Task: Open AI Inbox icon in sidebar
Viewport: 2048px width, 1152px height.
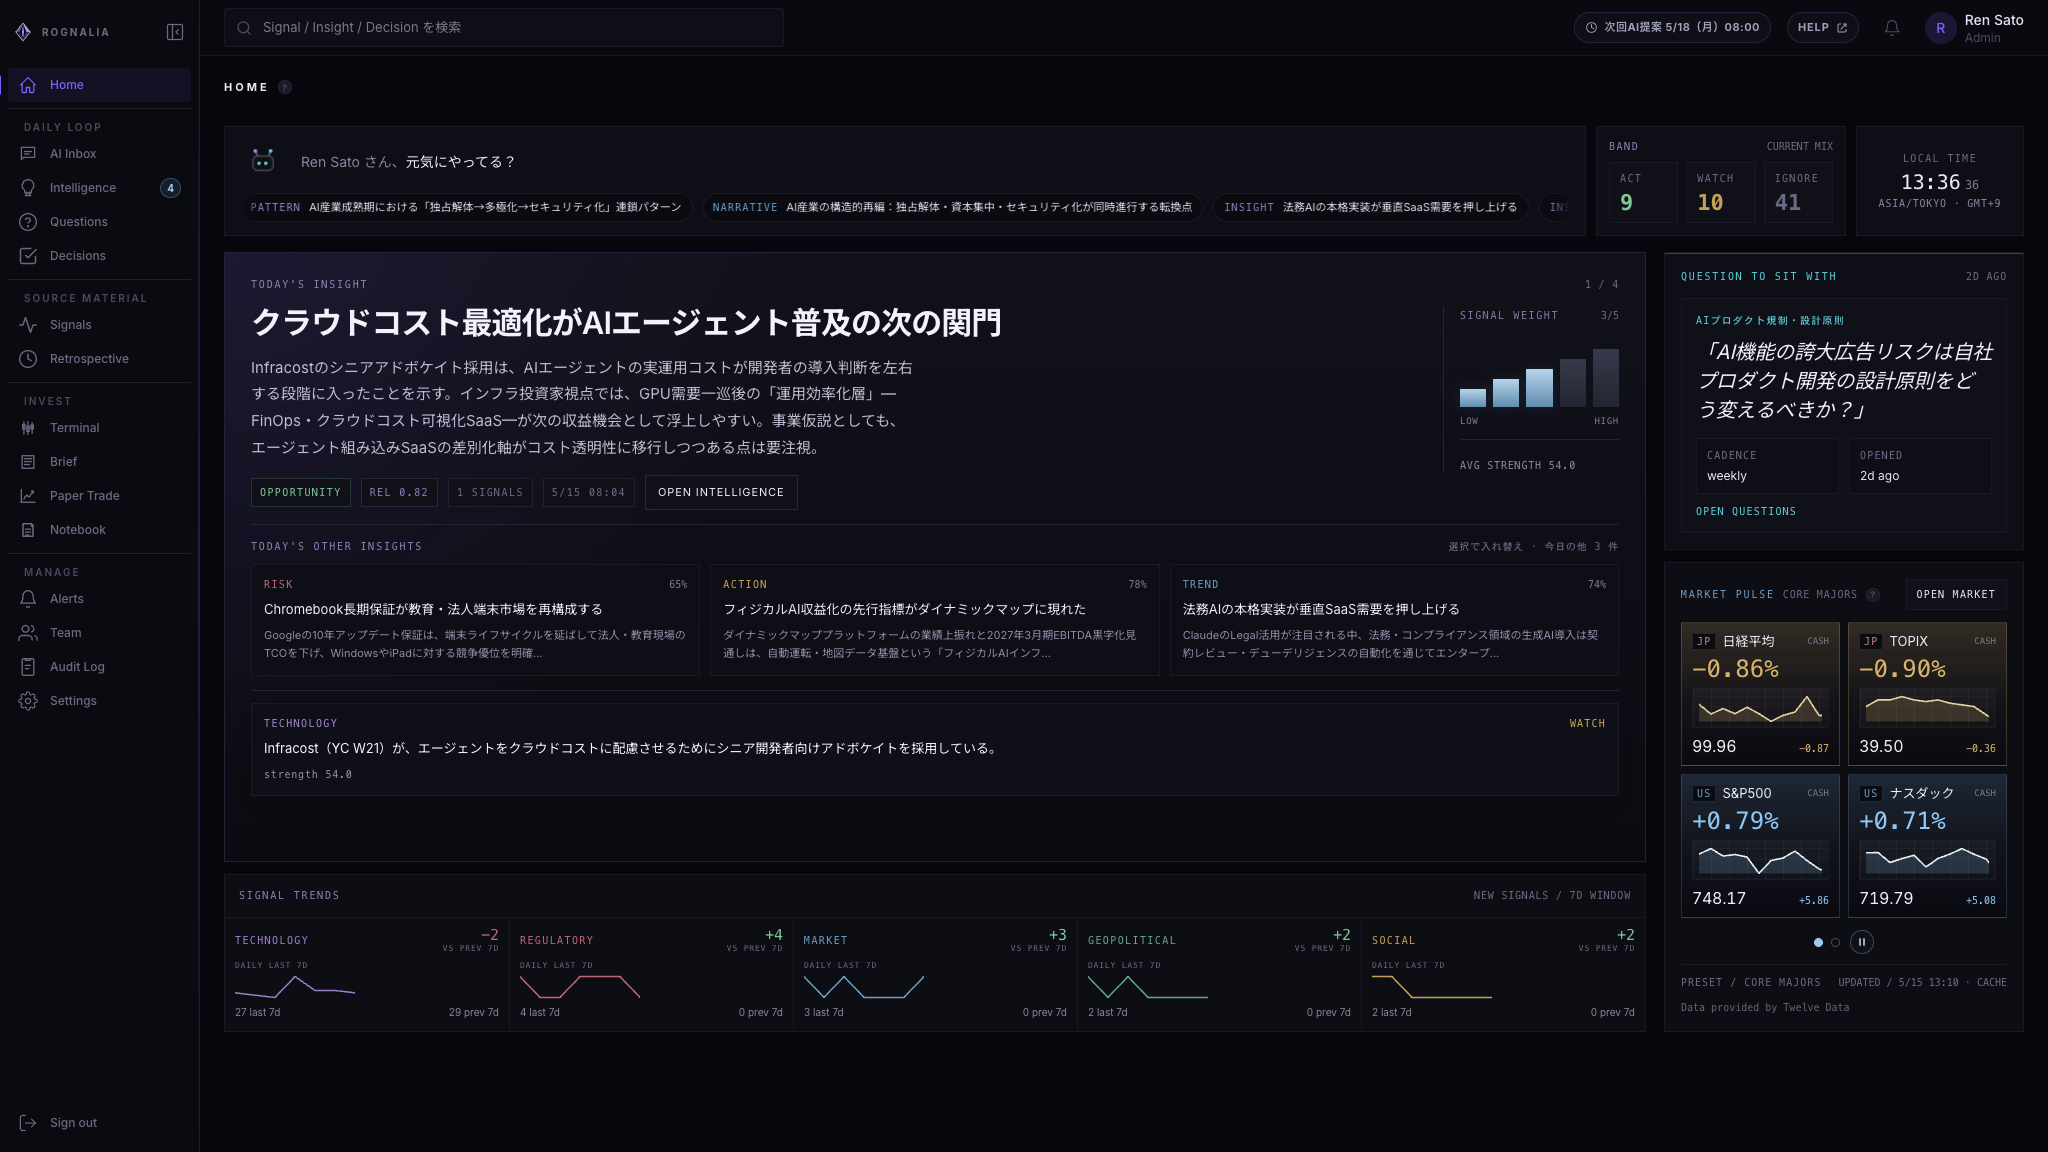Action: click(x=28, y=154)
